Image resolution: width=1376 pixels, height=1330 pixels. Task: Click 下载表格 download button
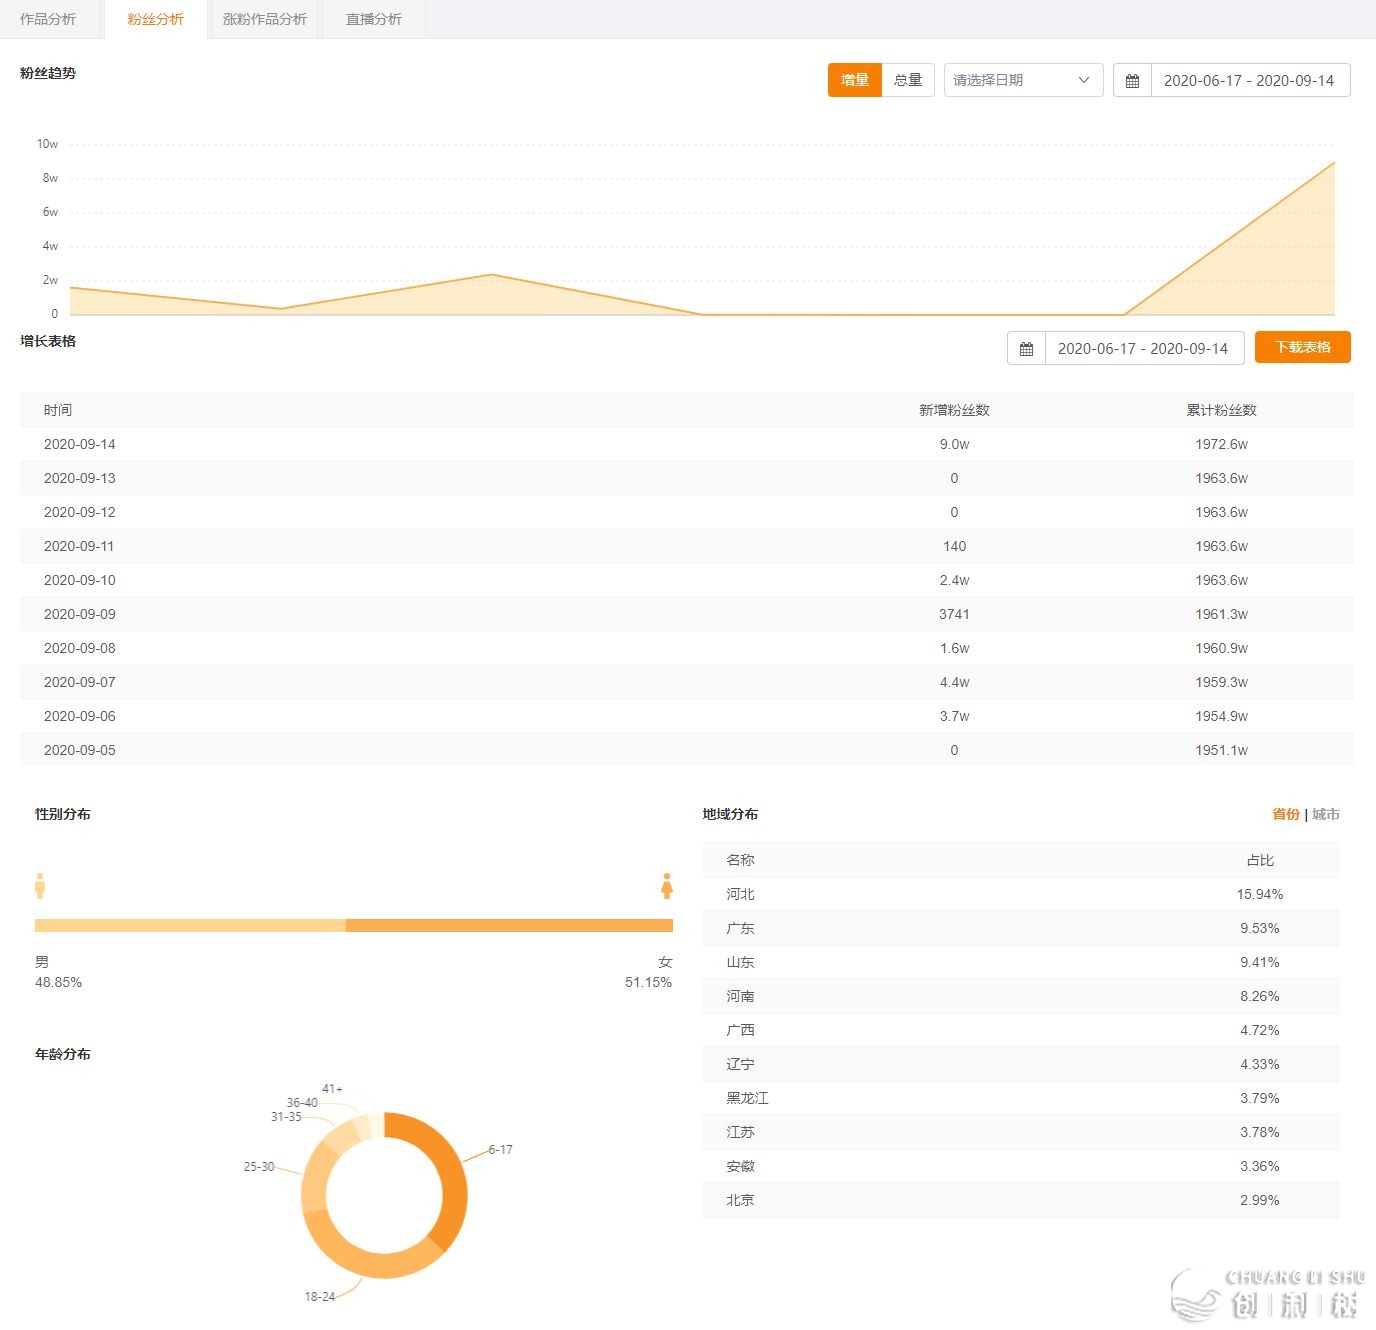(x=1302, y=347)
